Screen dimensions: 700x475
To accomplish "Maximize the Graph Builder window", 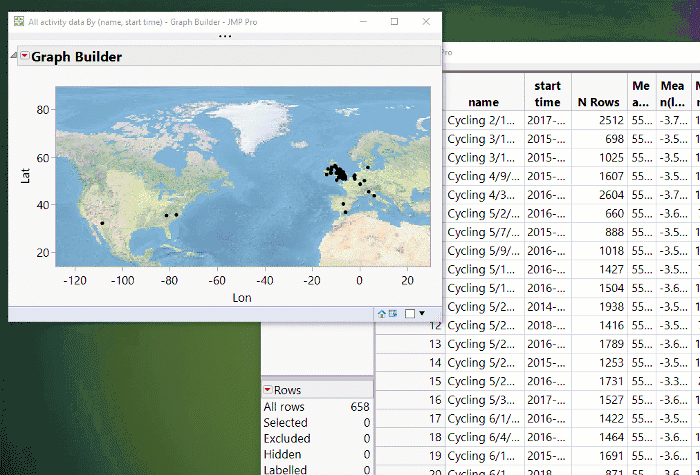I will [x=394, y=21].
